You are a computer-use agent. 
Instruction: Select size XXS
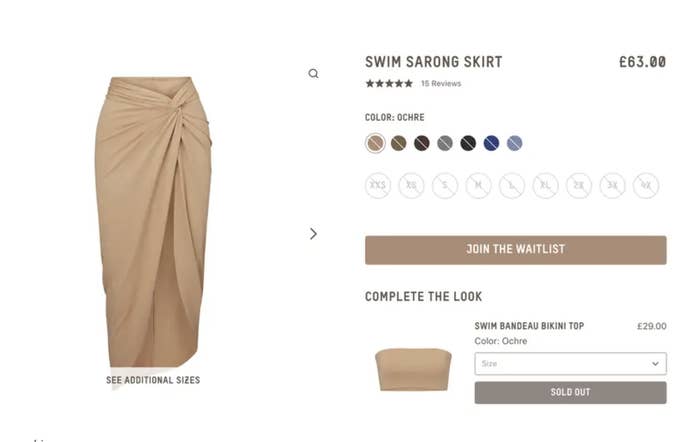point(378,185)
